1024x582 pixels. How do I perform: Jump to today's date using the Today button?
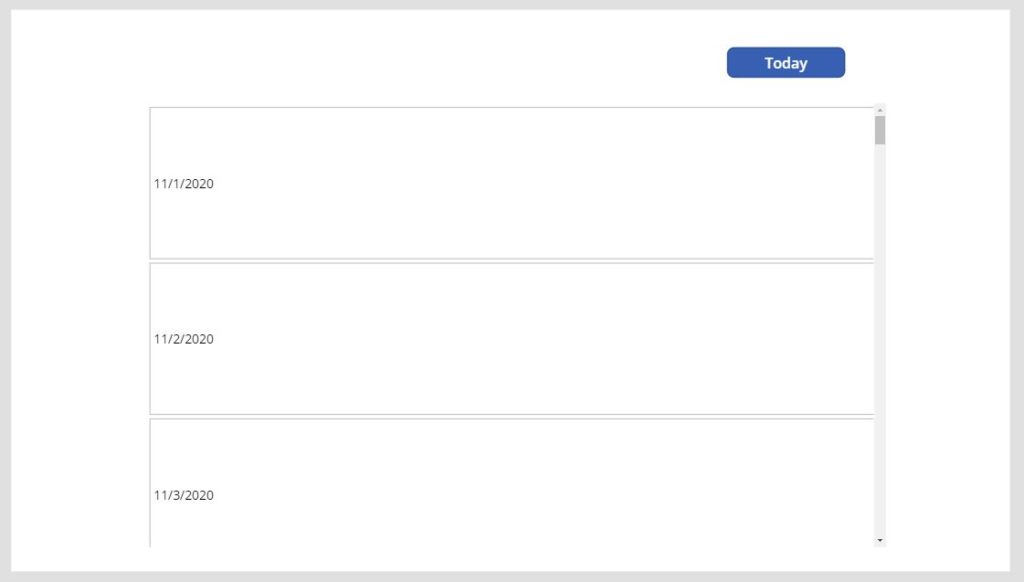pos(786,62)
